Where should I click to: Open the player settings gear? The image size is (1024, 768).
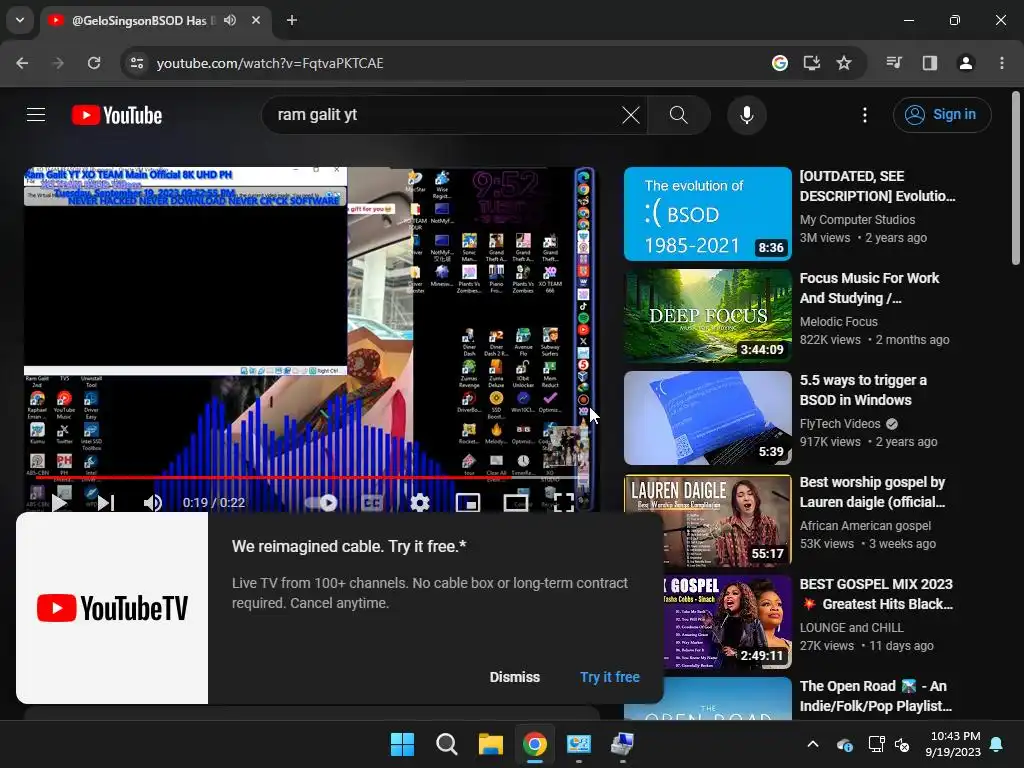tap(420, 502)
